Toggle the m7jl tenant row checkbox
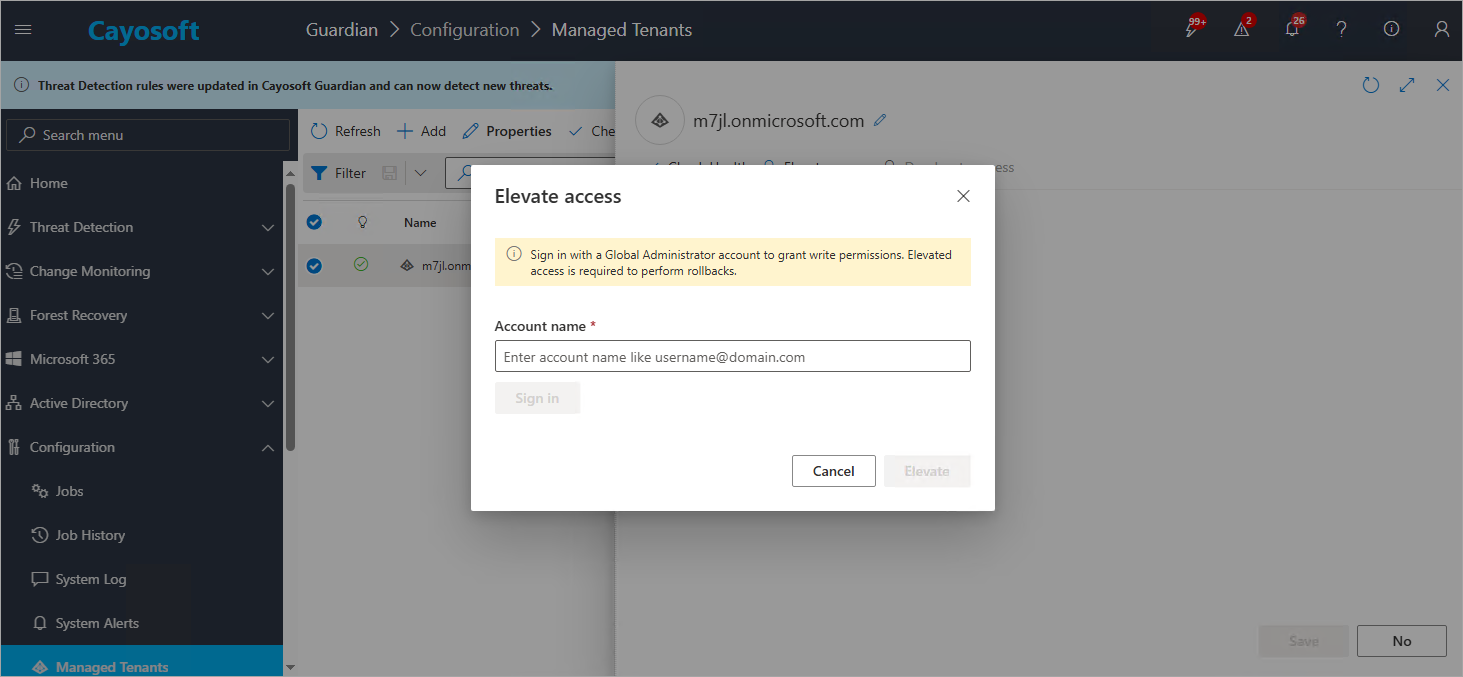The height and width of the screenshot is (677, 1463). [314, 265]
